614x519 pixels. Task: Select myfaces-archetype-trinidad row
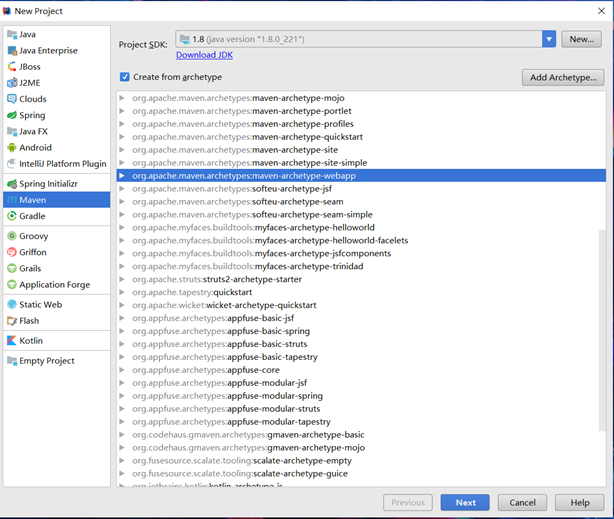(361, 266)
